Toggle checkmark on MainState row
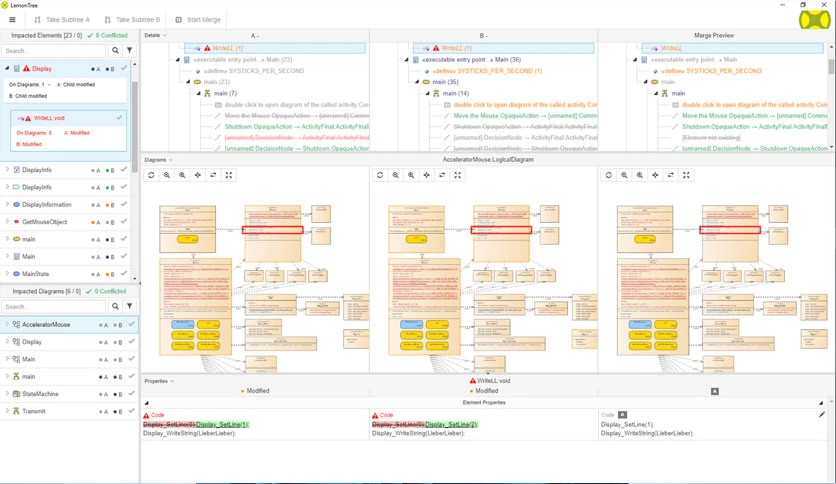Image resolution: width=836 pixels, height=484 pixels. 124,273
